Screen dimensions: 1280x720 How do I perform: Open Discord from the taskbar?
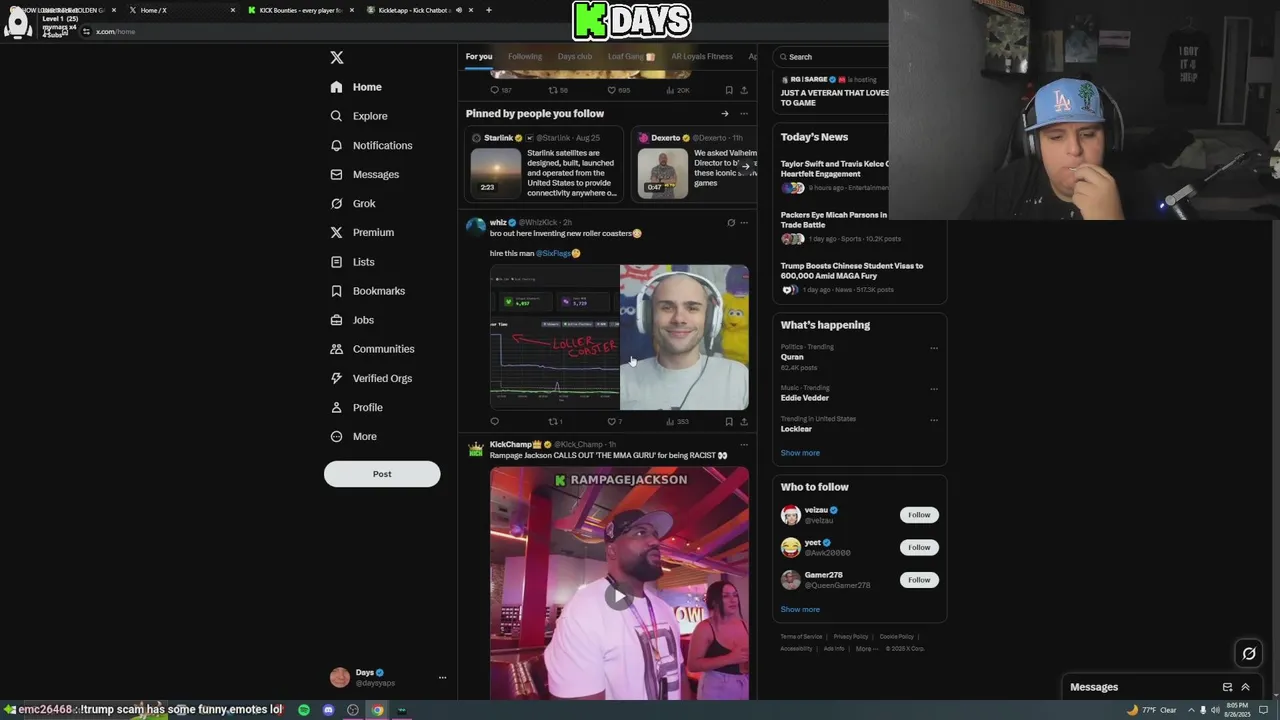click(328, 710)
